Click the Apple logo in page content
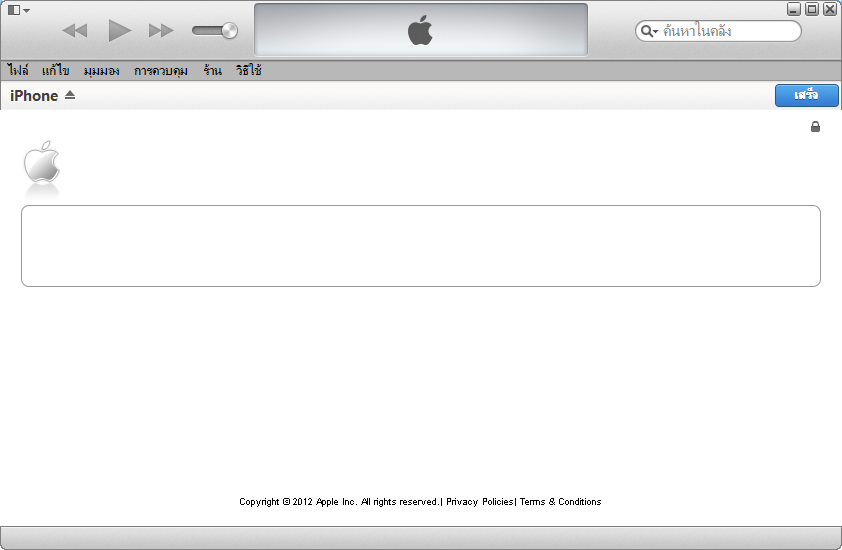The width and height of the screenshot is (842, 550). tap(42, 162)
